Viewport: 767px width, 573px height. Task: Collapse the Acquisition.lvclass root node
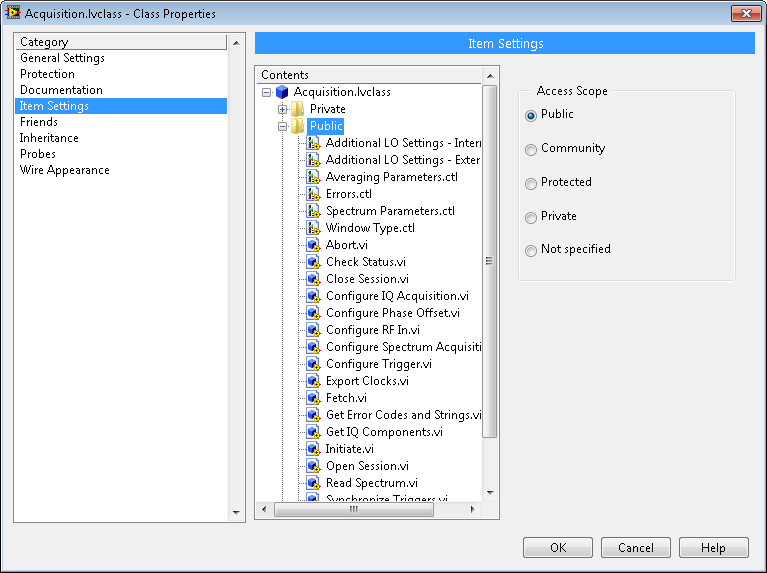(266, 92)
